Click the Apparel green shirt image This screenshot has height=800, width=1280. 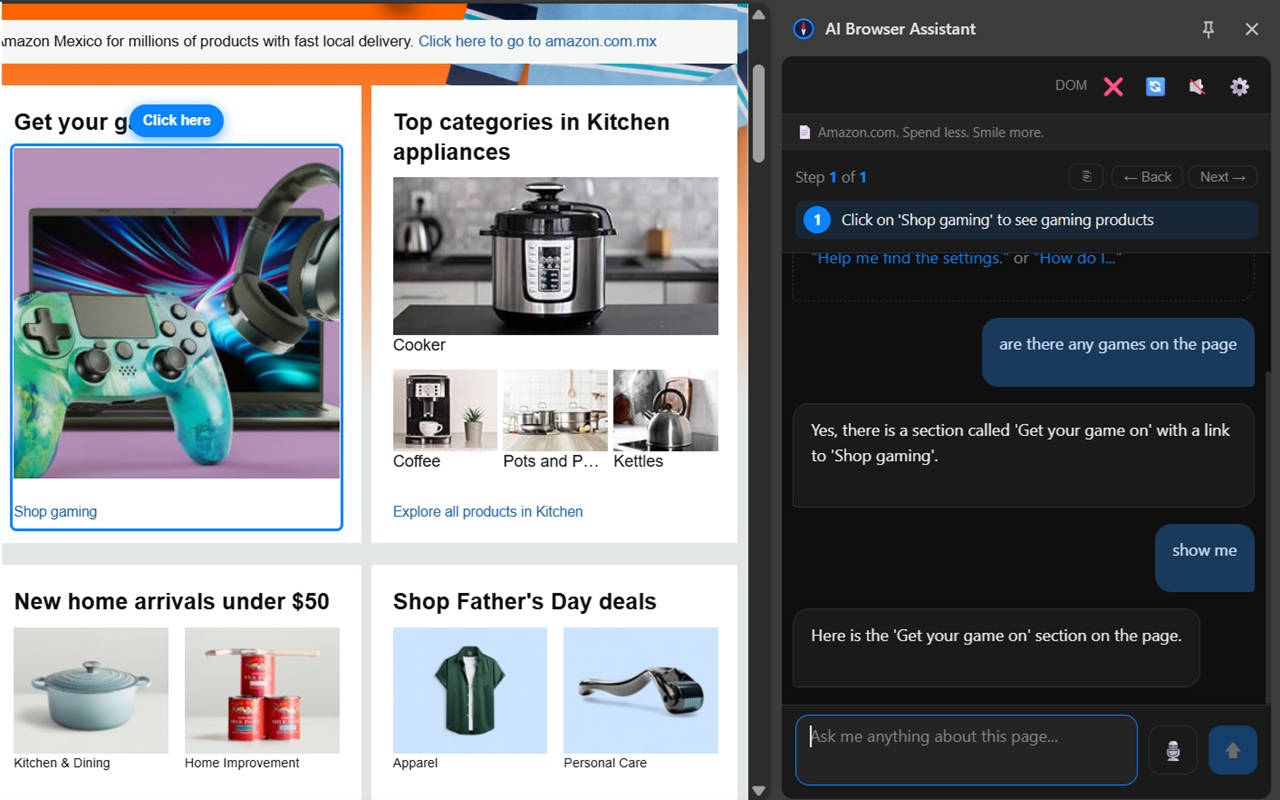pos(470,690)
